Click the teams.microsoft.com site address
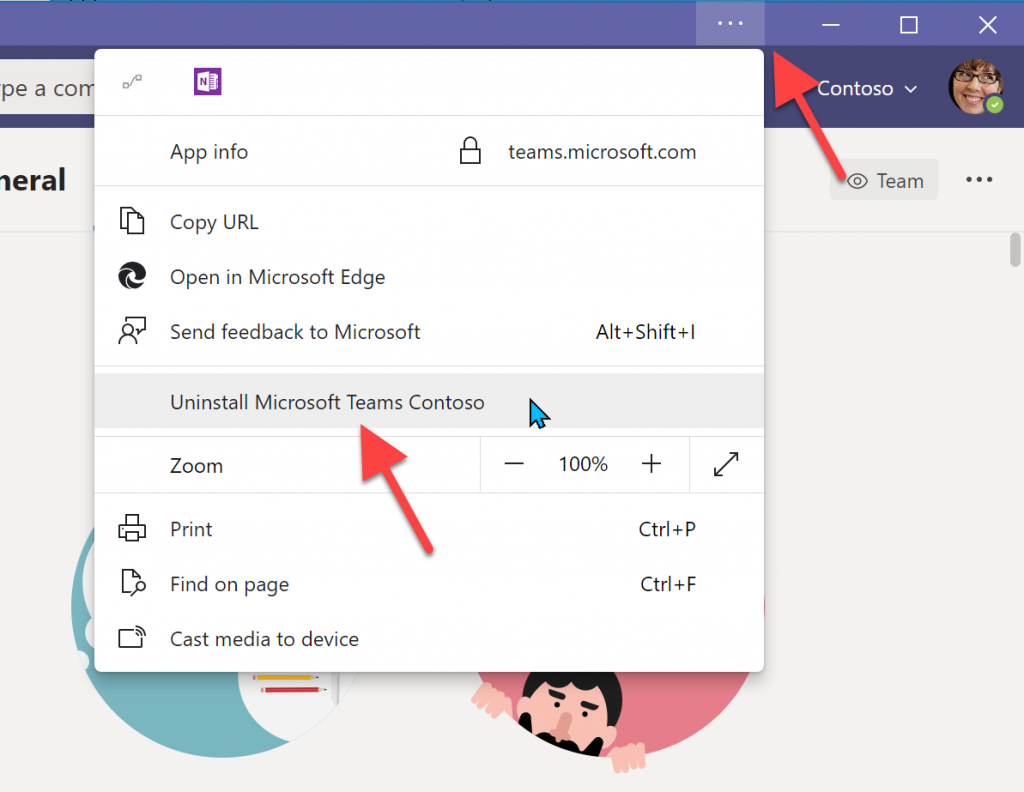The image size is (1024, 792). tap(602, 151)
